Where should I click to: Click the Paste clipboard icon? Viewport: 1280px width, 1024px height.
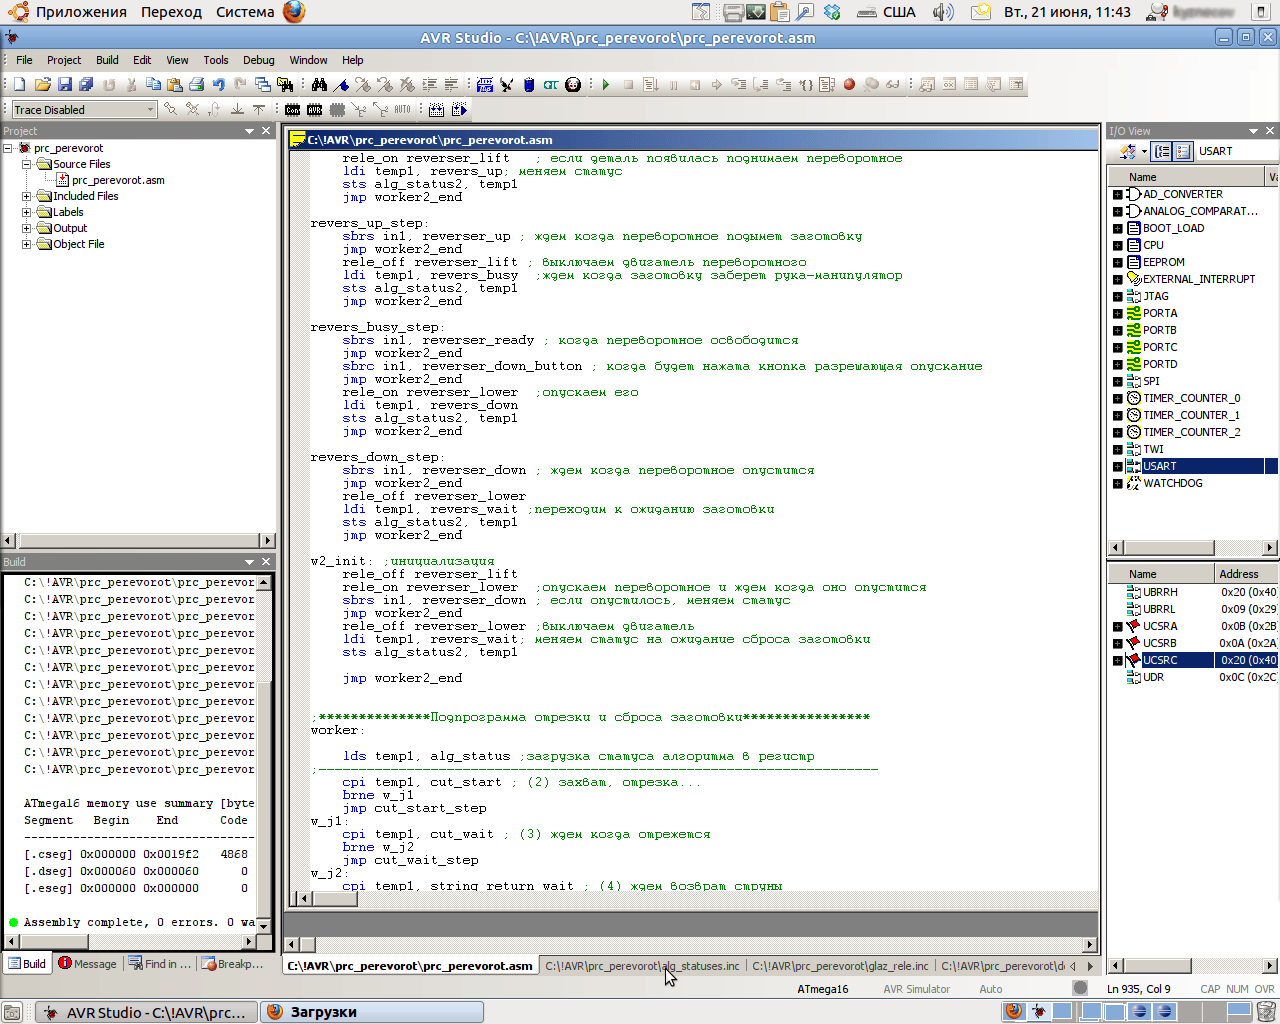[x=175, y=85]
